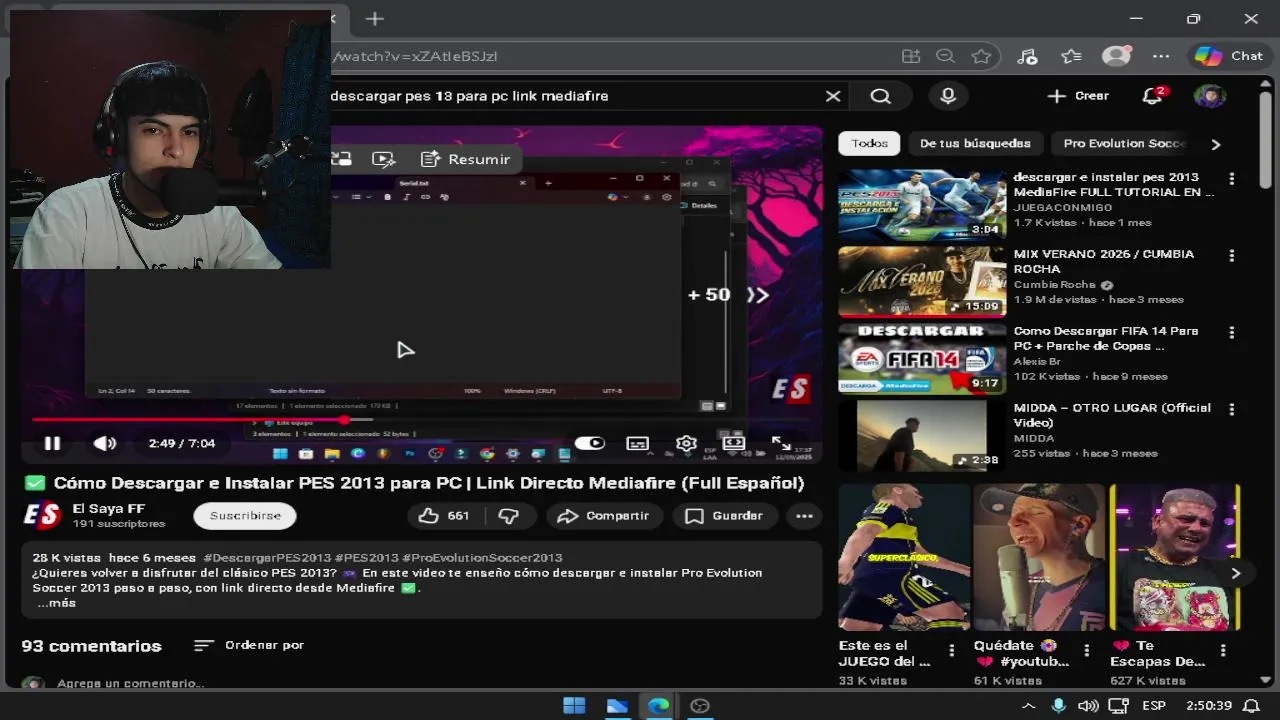This screenshot has height=720, width=1280.
Task: Click the Agrega un comentario field
Action: (130, 683)
